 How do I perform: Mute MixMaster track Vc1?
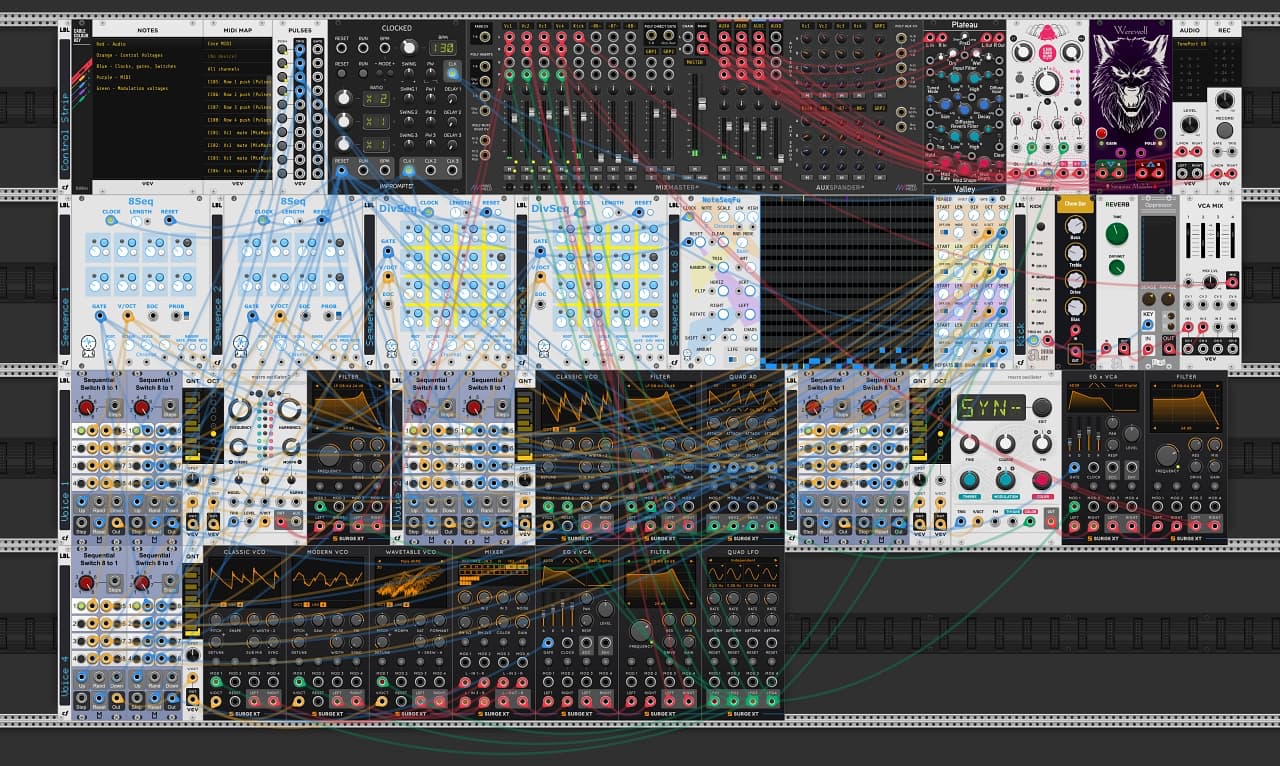(509, 169)
